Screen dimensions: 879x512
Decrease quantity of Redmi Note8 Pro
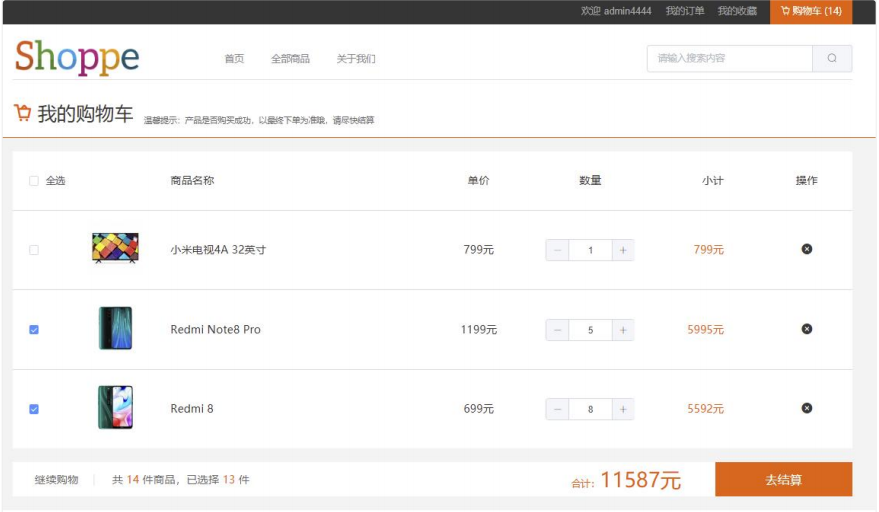point(557,330)
